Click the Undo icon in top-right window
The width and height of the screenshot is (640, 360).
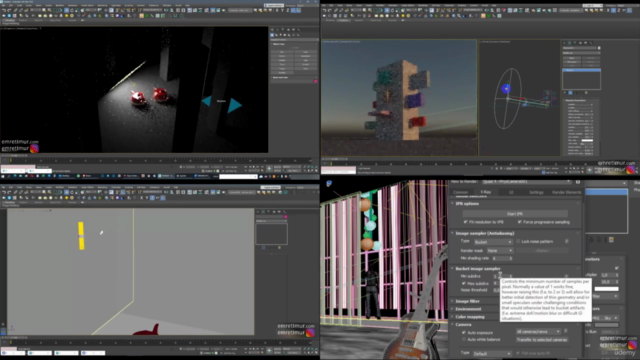pyautogui.click(x=324, y=10)
